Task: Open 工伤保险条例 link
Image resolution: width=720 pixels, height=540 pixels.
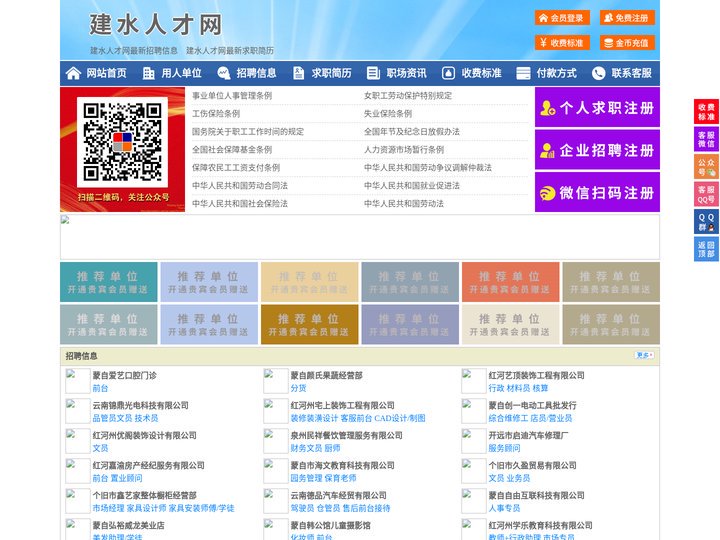Action: click(216, 113)
